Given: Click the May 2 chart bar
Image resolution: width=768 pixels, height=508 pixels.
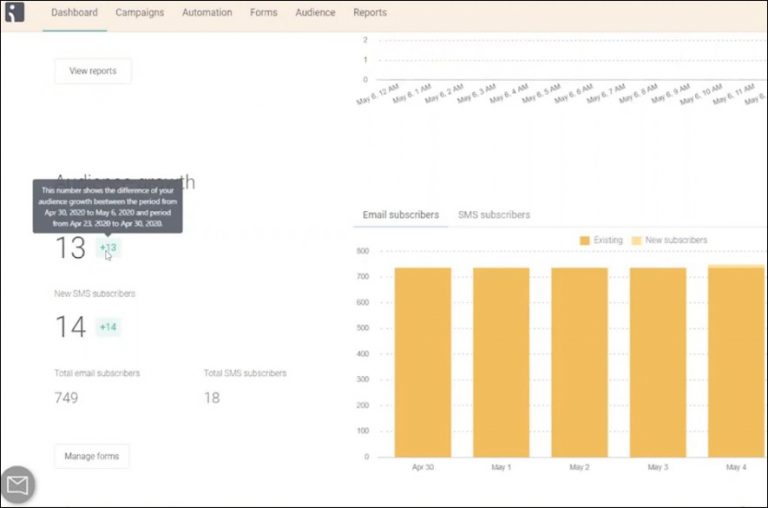Looking at the screenshot, I should point(579,360).
